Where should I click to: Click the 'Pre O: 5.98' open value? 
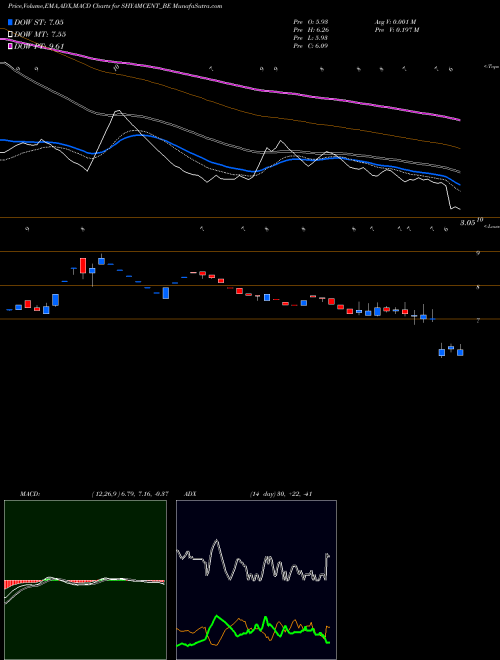(x=311, y=22)
